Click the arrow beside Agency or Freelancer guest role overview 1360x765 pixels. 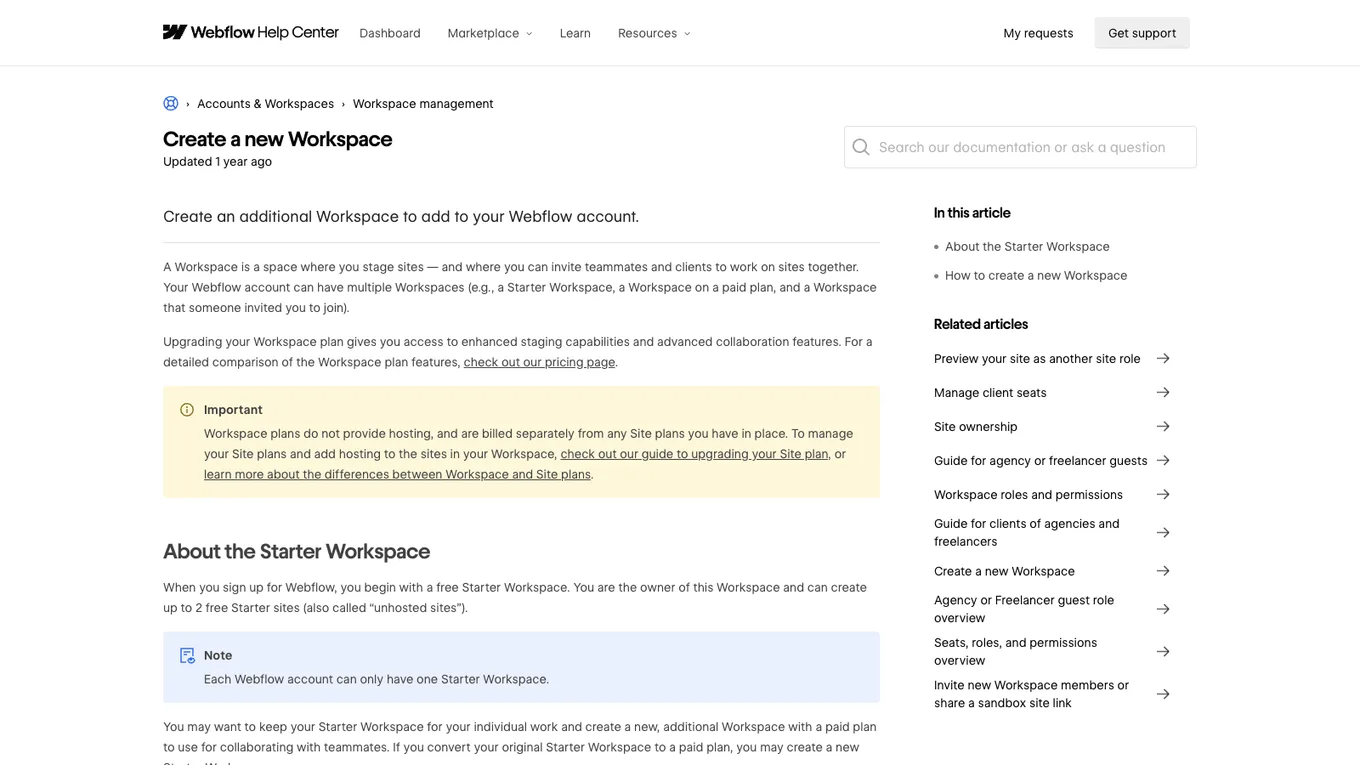[1163, 609]
